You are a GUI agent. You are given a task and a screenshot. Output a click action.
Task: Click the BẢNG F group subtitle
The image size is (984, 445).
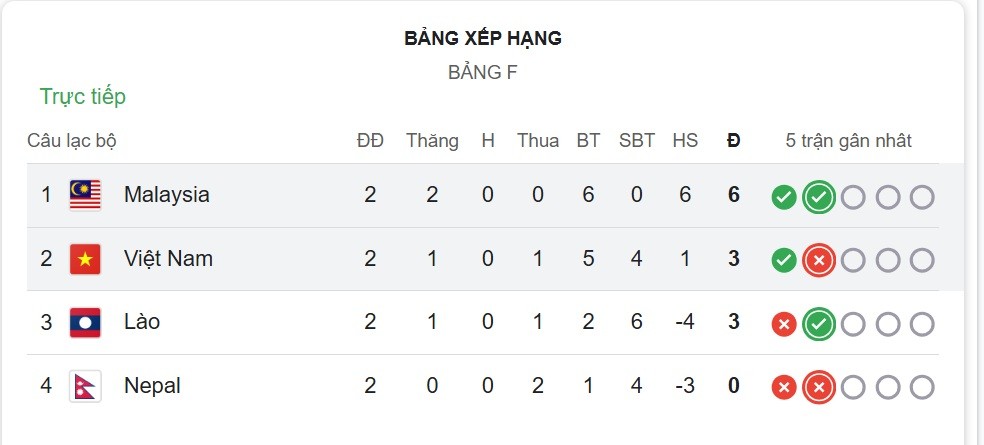[483, 73]
